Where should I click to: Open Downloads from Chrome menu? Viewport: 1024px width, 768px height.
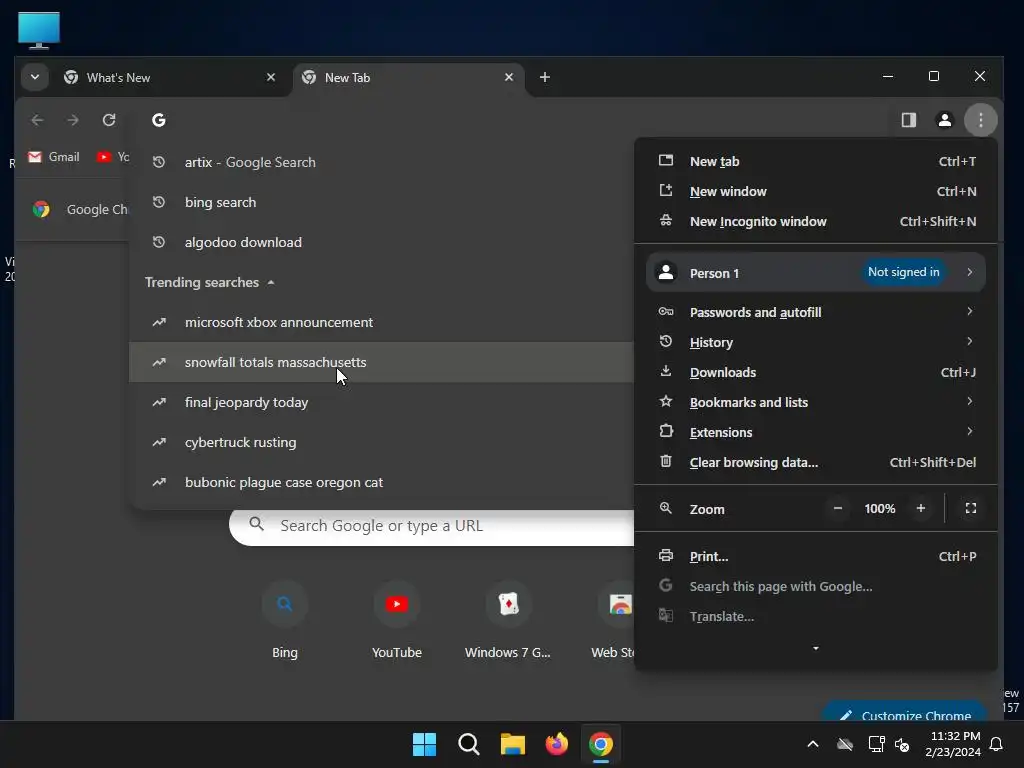pos(816,372)
